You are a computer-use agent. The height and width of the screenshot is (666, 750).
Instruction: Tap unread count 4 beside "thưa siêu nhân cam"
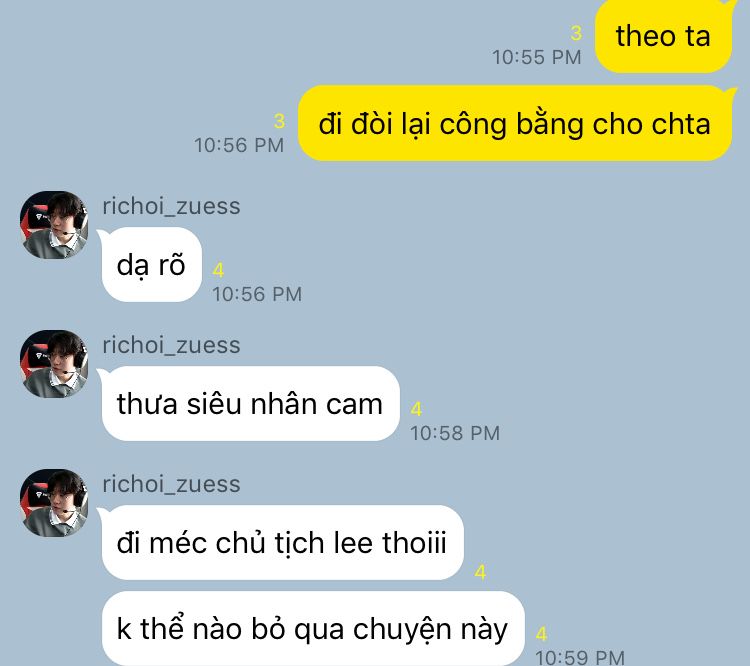pos(416,410)
